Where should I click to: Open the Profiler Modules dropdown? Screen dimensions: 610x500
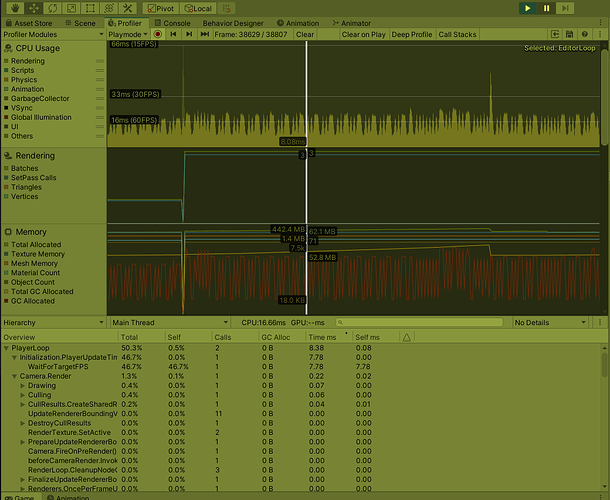click(53, 34)
